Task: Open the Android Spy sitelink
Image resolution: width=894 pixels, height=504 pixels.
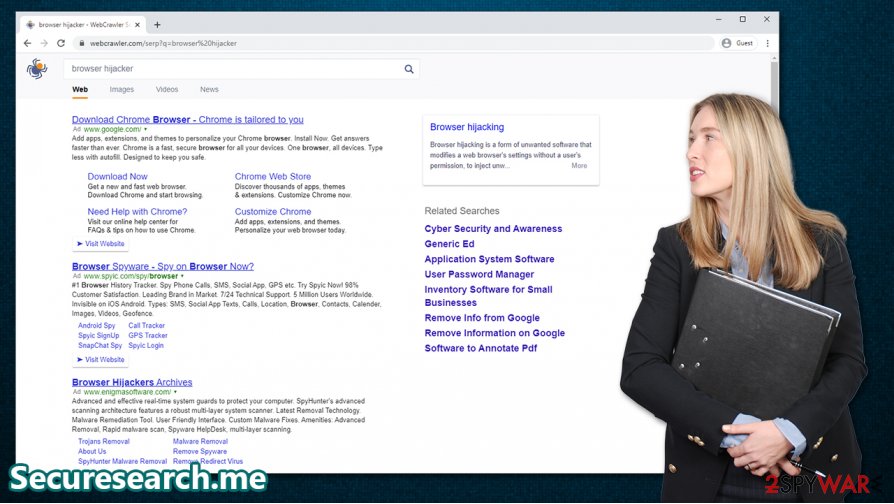Action: (x=96, y=326)
